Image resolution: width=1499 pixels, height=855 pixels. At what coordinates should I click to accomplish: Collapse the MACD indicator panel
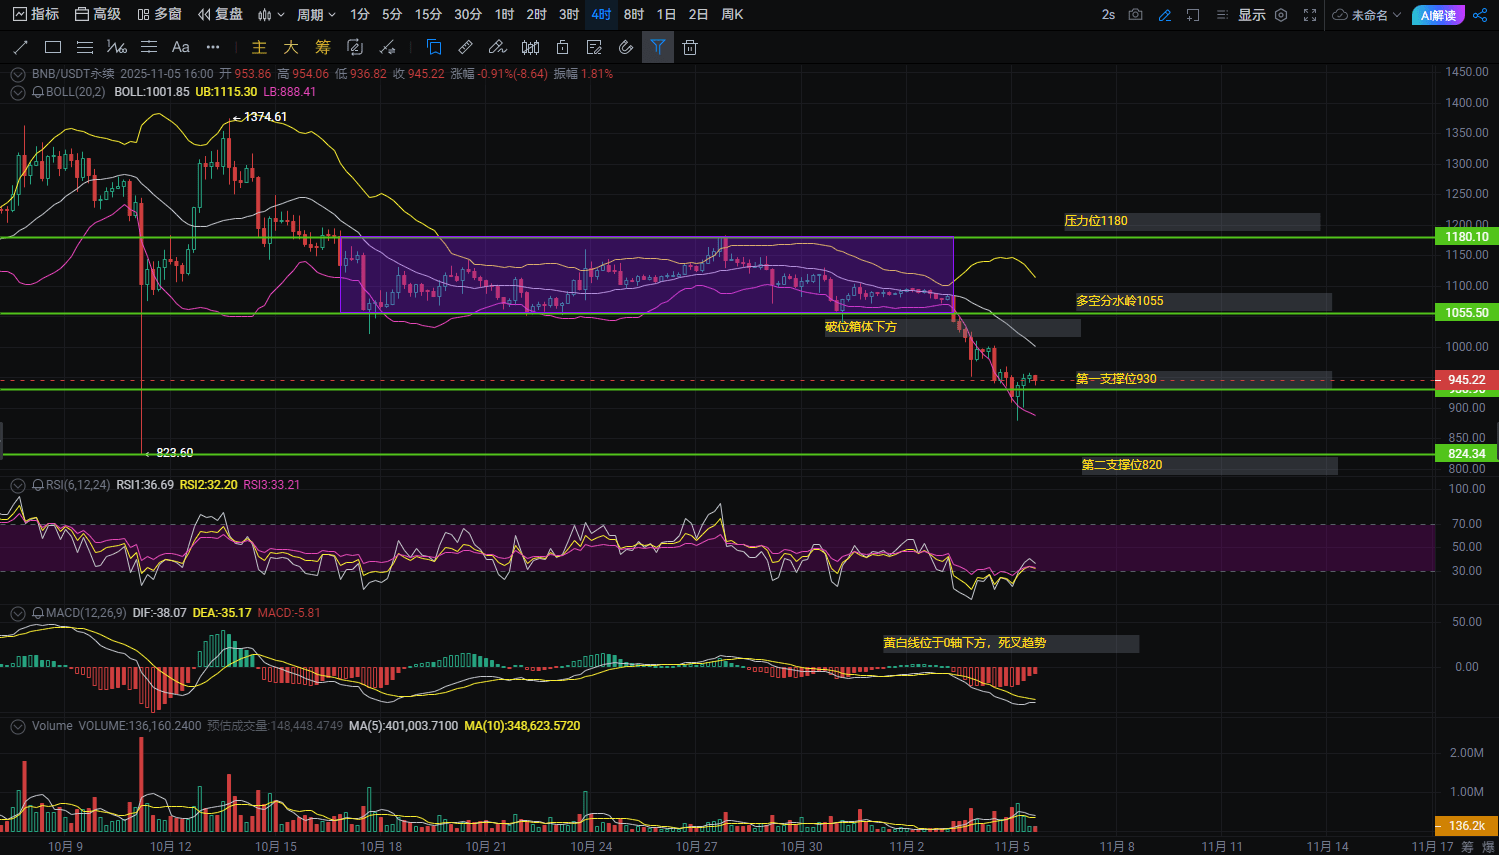click(17, 613)
